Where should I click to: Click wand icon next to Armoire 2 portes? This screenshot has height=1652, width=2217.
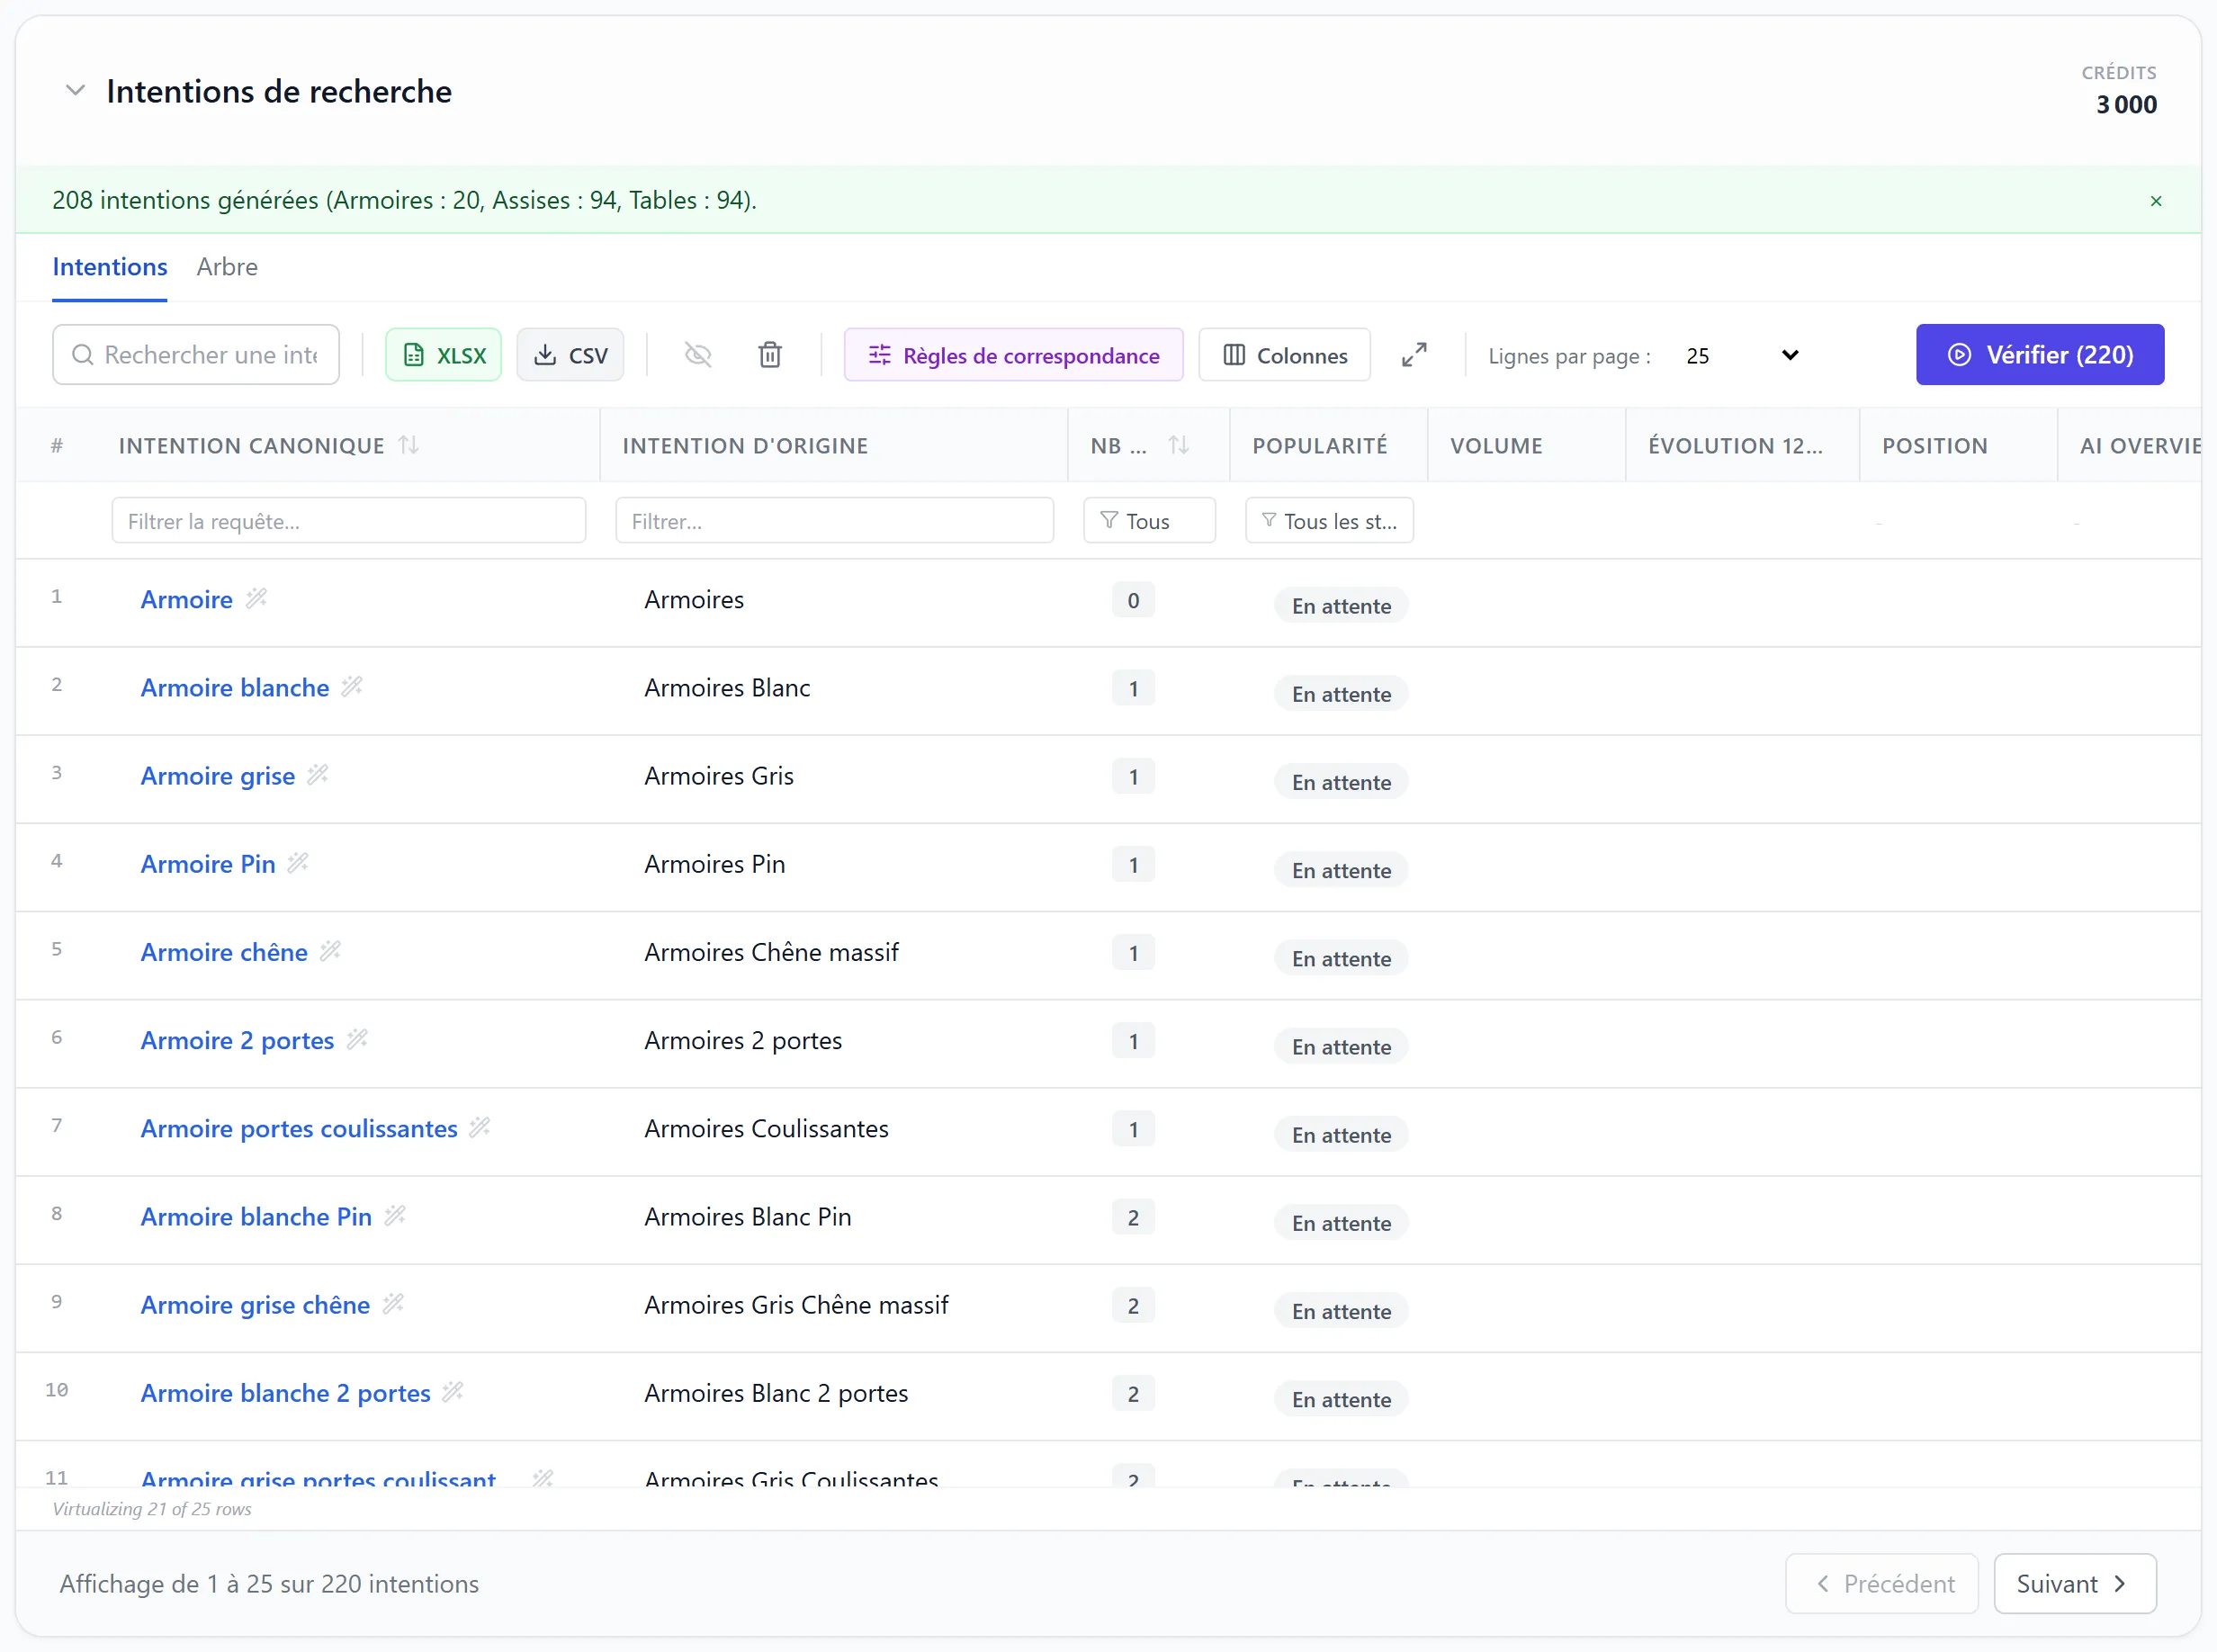(357, 1039)
